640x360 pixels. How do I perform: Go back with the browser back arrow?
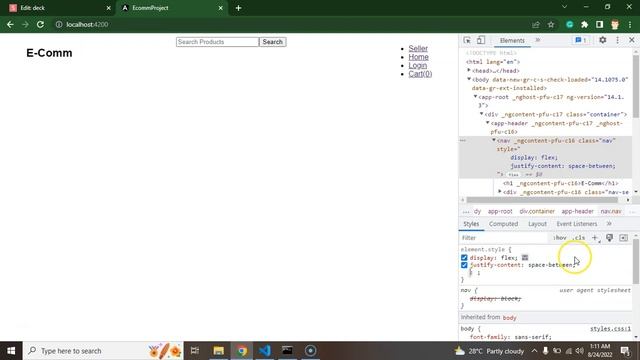10,24
